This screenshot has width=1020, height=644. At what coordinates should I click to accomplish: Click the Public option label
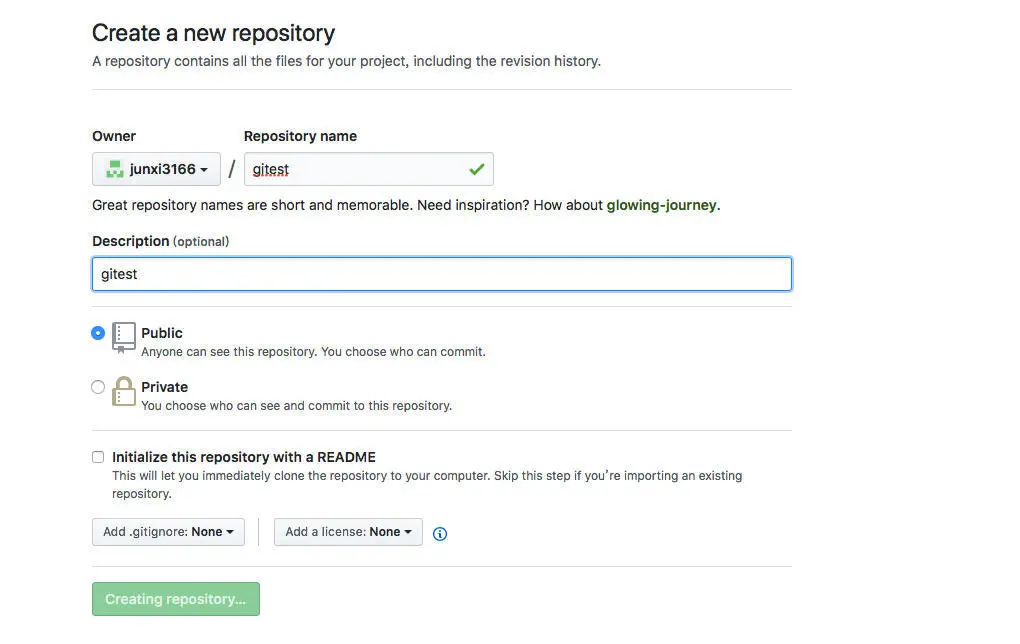pos(162,333)
